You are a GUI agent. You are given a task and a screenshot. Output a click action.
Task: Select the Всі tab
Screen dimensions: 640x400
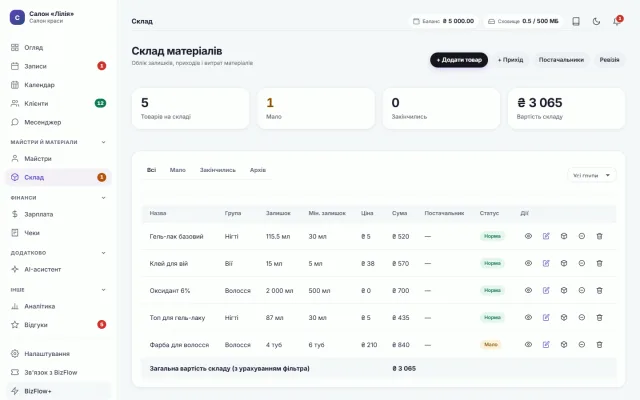[151, 170]
